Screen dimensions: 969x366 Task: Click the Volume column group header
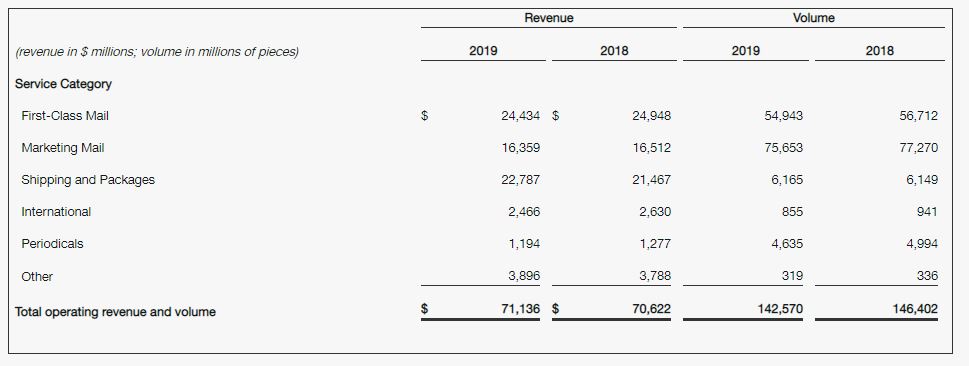813,18
